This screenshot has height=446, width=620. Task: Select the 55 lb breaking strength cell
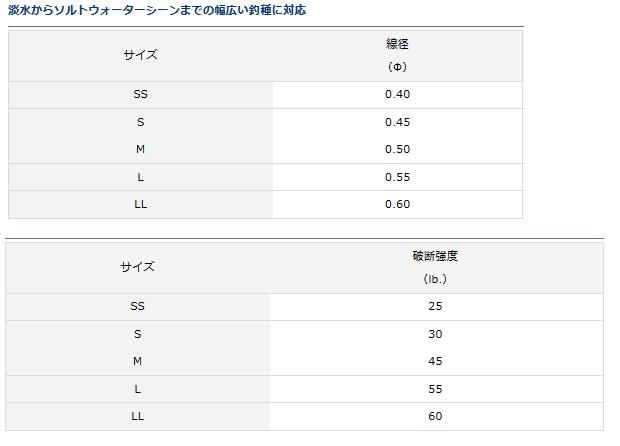pyautogui.click(x=435, y=389)
